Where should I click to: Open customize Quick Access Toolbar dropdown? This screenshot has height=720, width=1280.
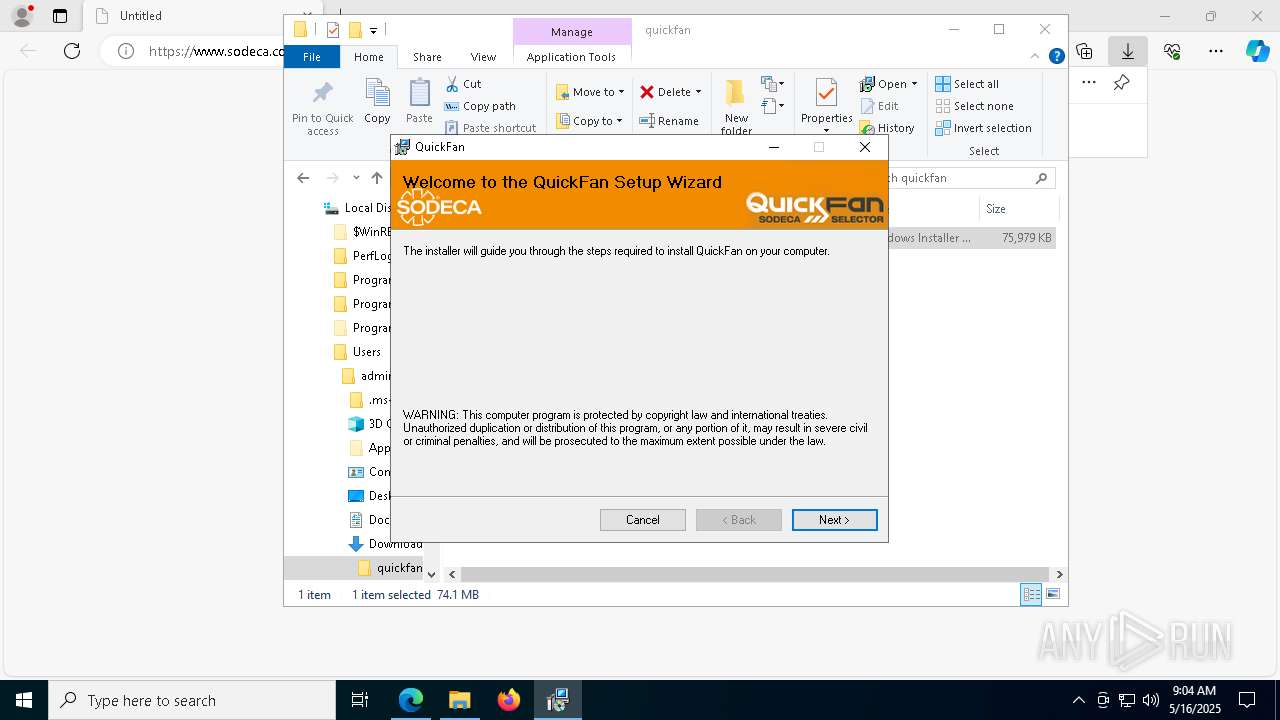[x=373, y=31]
